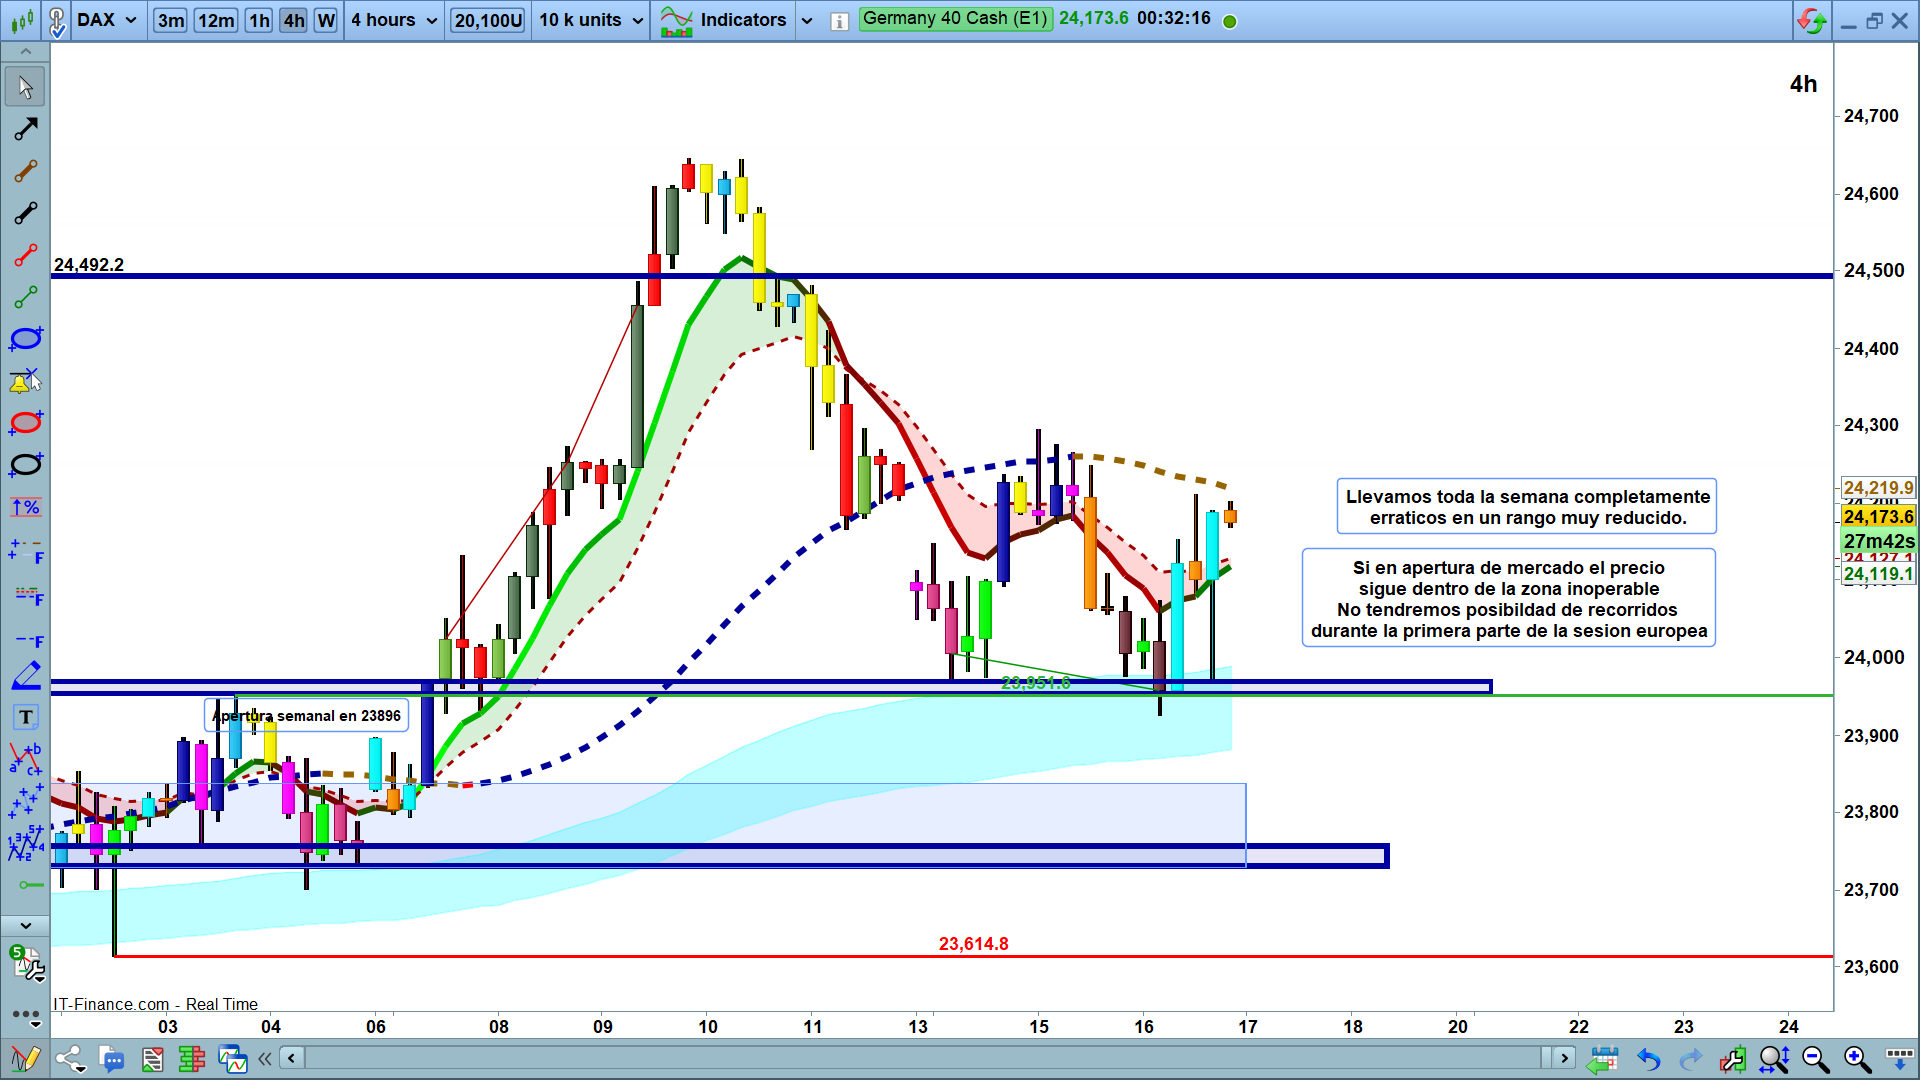Click the Germany 40 Cash (E1) label
Screen dimensions: 1920x1080
click(955, 19)
